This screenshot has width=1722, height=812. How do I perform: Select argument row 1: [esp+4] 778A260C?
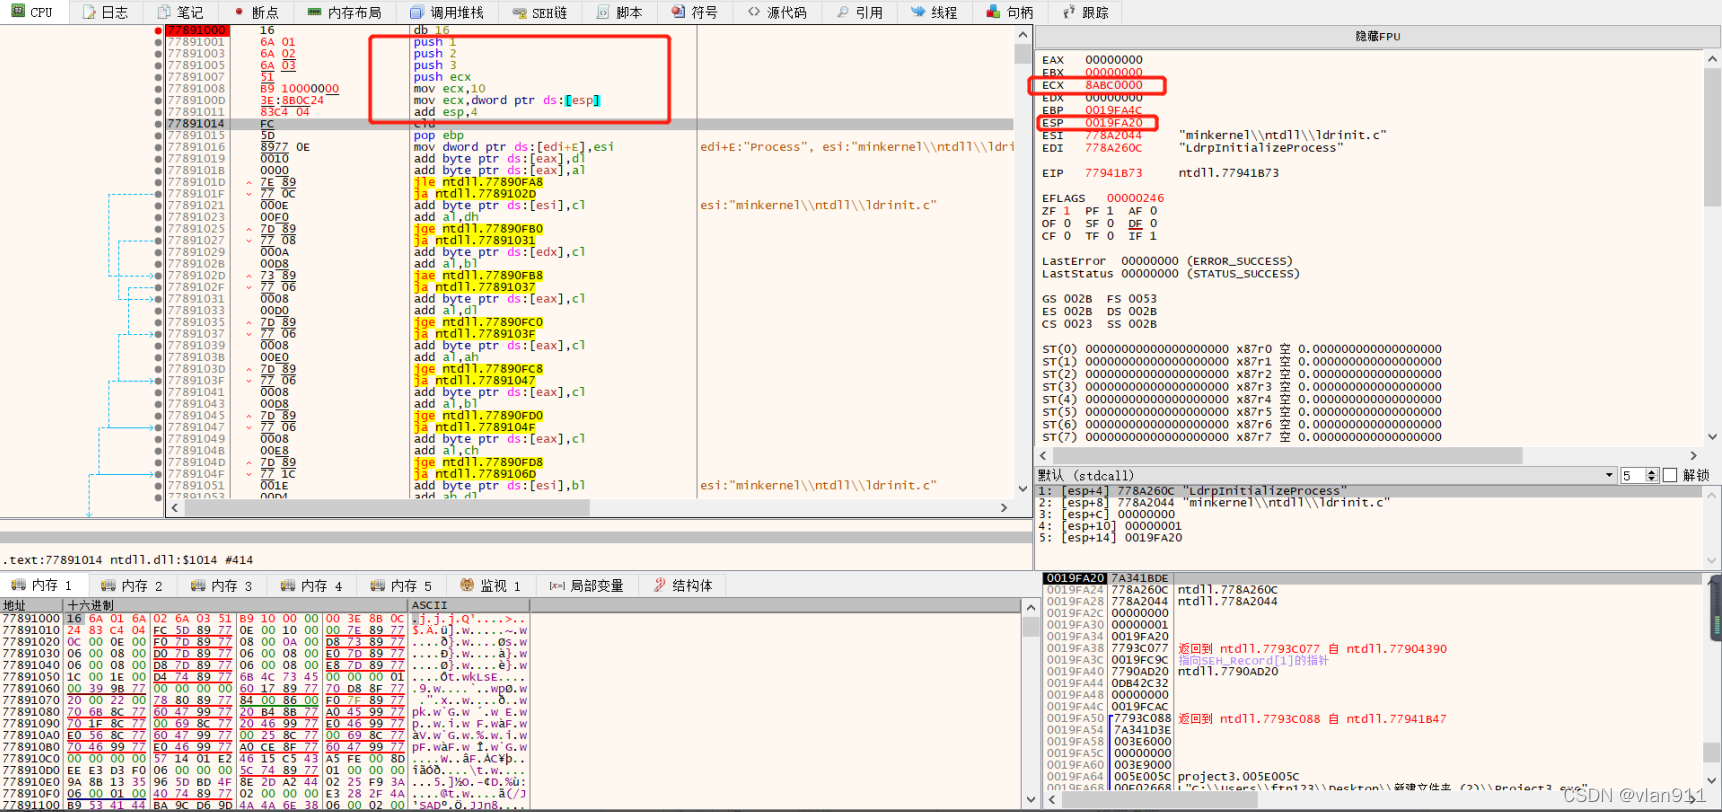1370,491
